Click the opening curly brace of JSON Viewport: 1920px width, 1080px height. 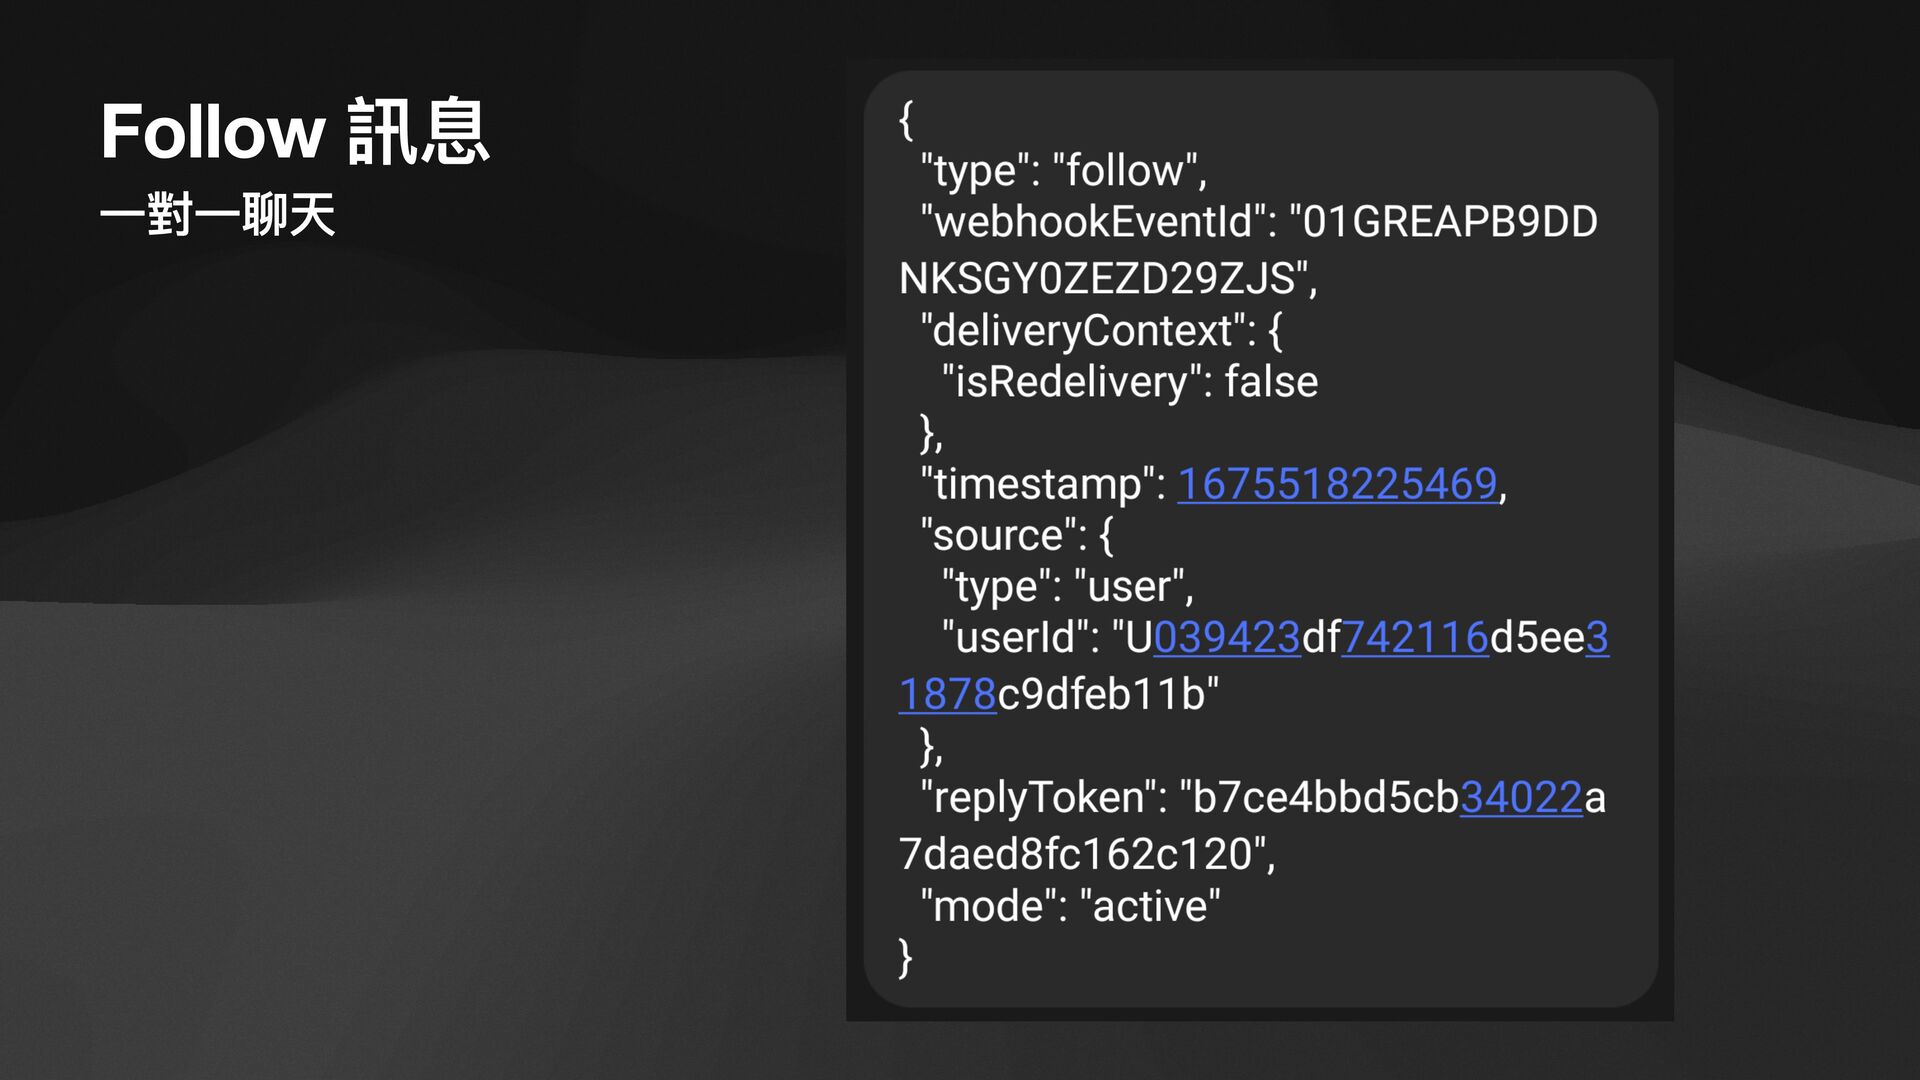[906, 119]
